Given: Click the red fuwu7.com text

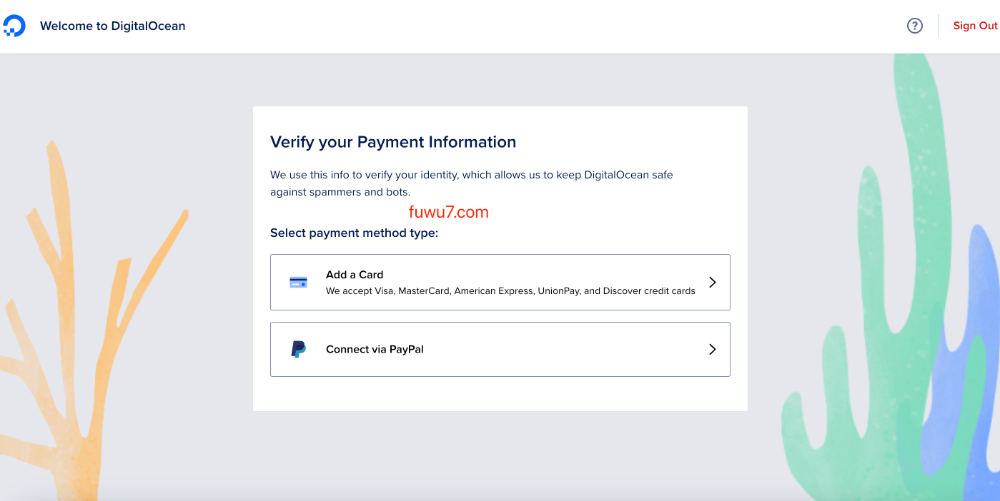Looking at the screenshot, I should tap(449, 212).
